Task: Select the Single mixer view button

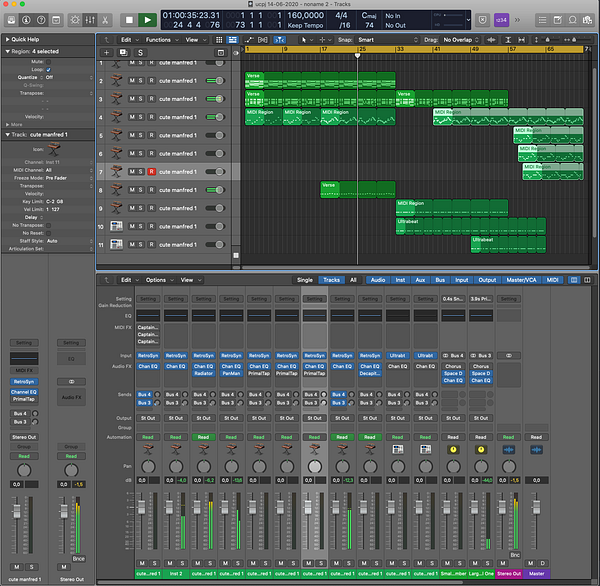Action: 304,280
